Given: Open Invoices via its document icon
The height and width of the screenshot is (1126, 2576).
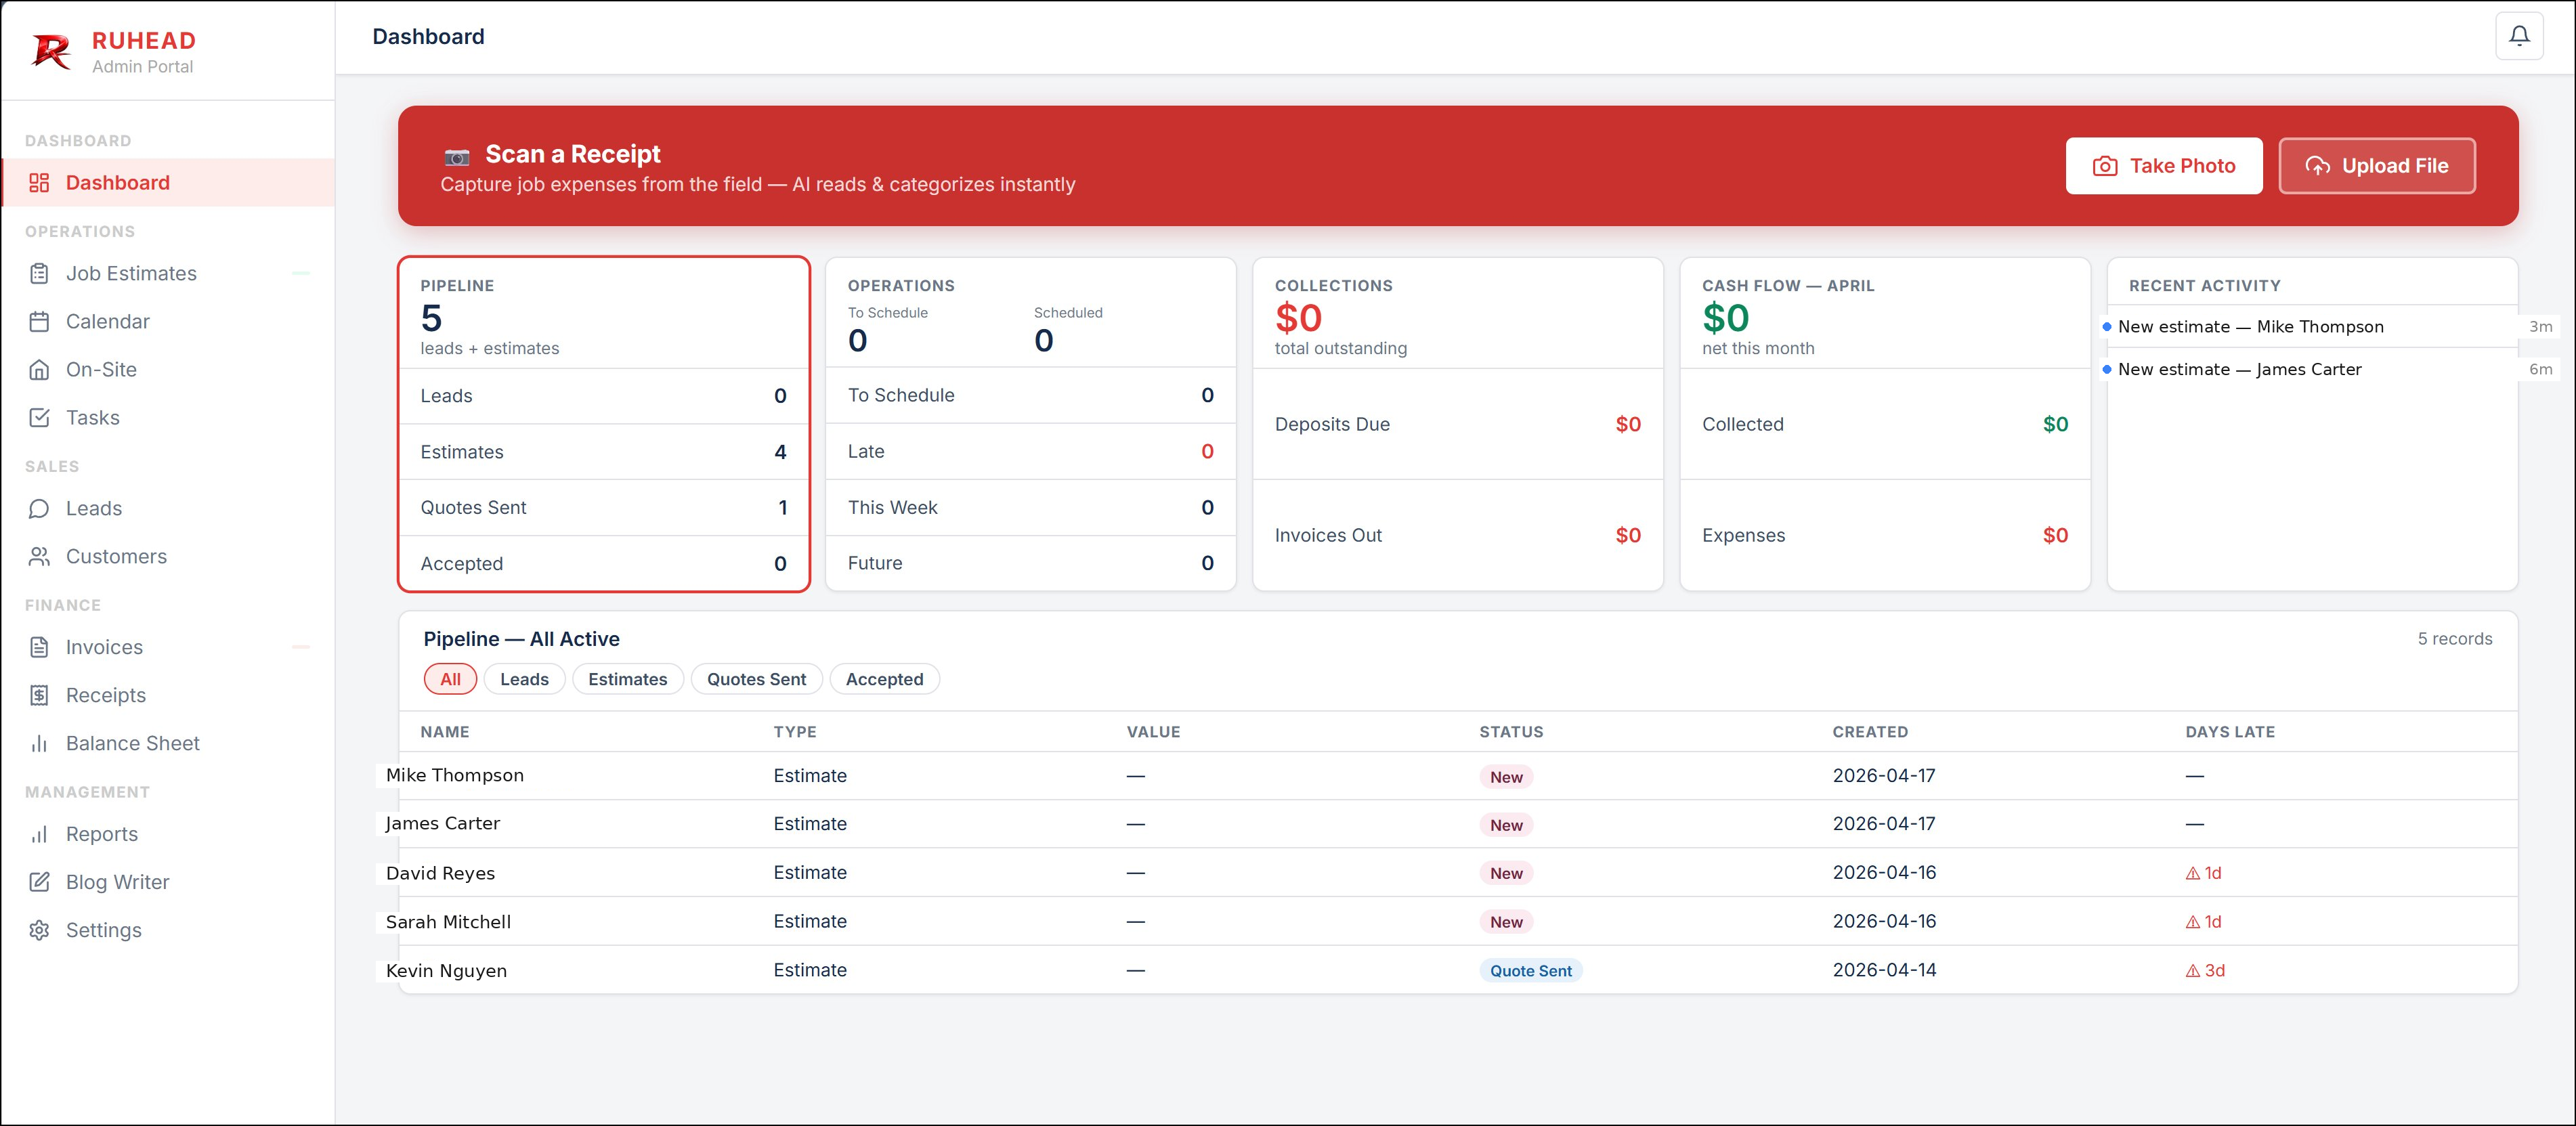Looking at the screenshot, I should 39,647.
